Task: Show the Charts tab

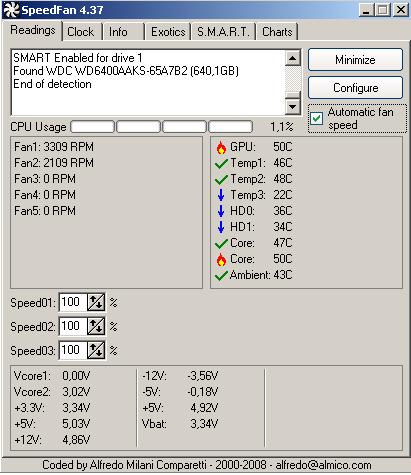Action: click(277, 32)
